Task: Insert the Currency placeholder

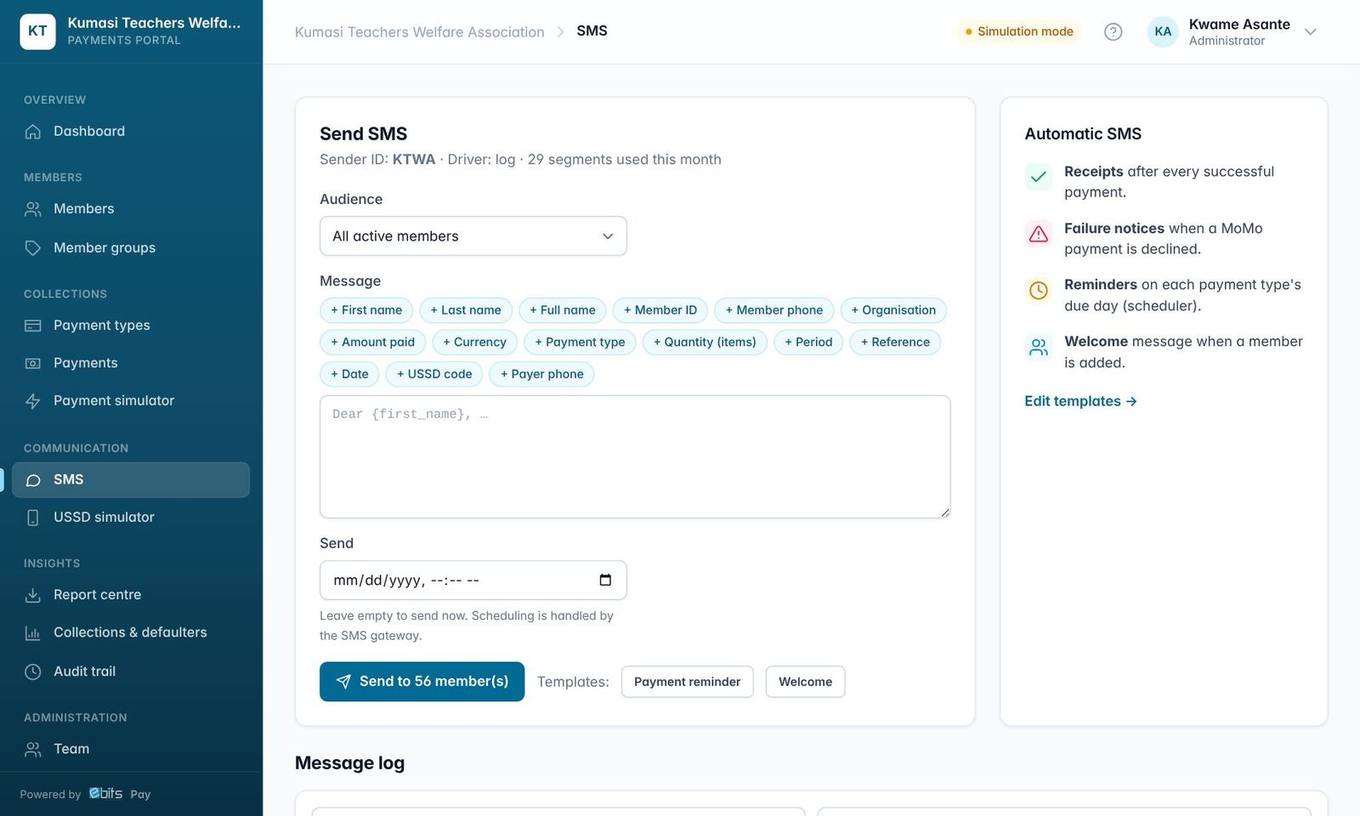Action: point(475,342)
